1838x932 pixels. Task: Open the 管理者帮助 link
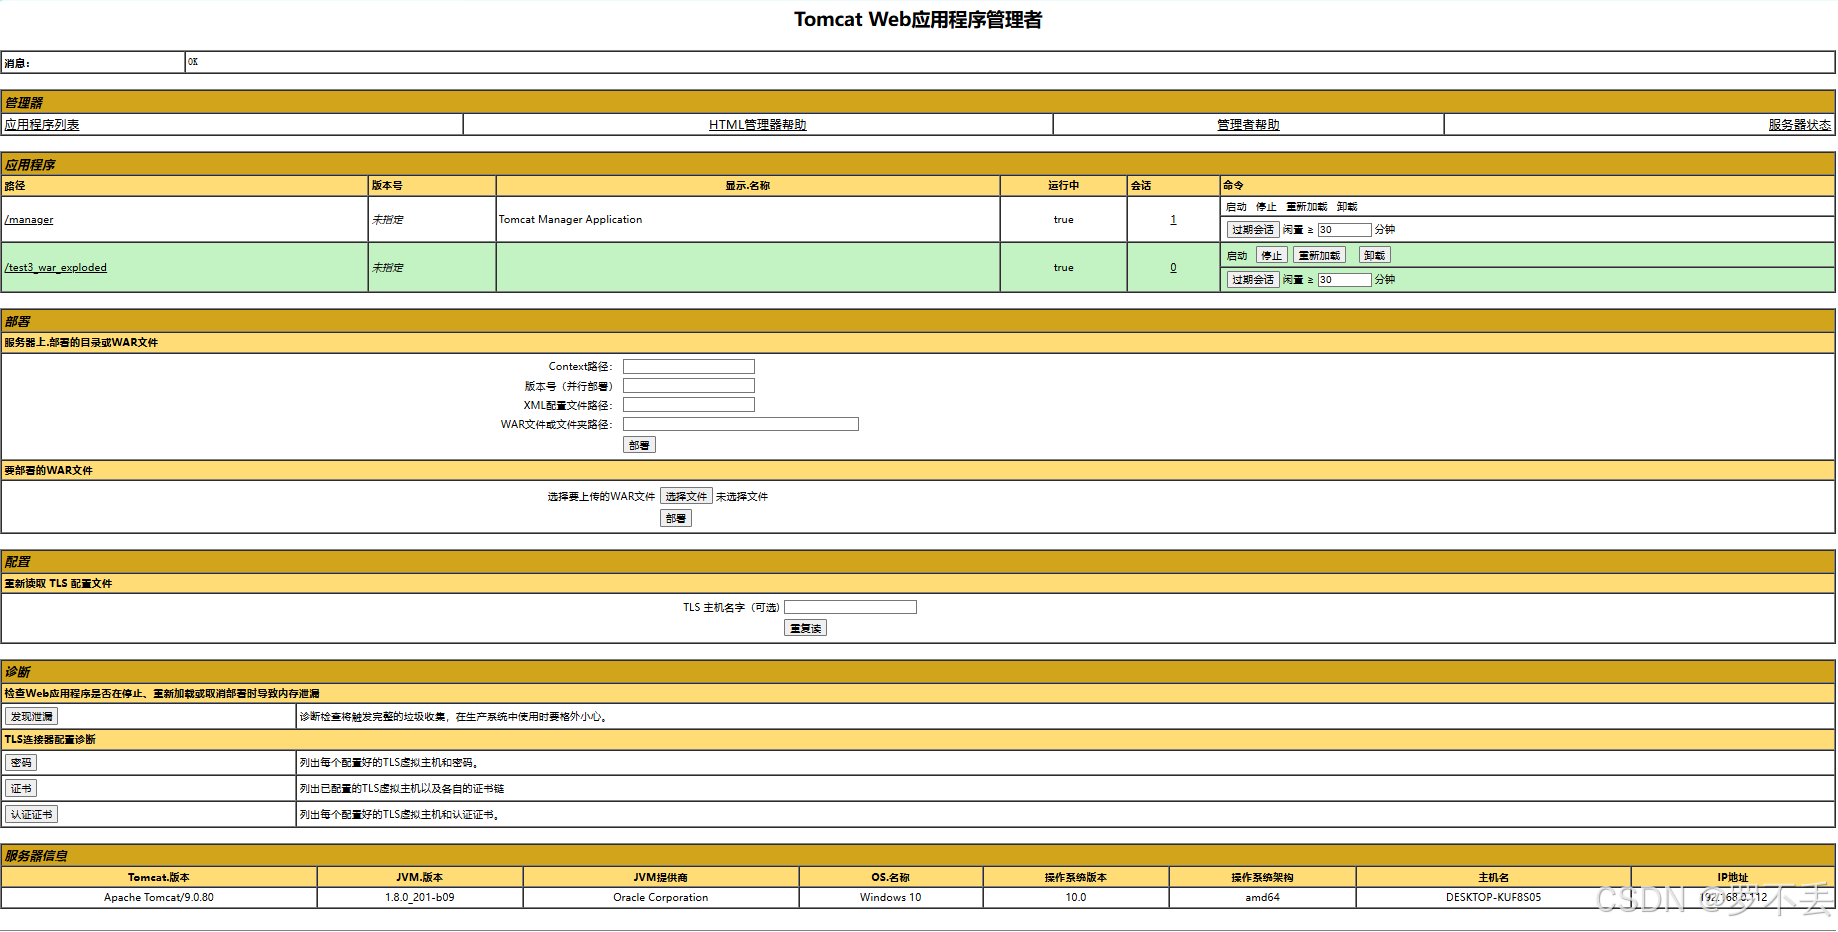coord(1248,125)
